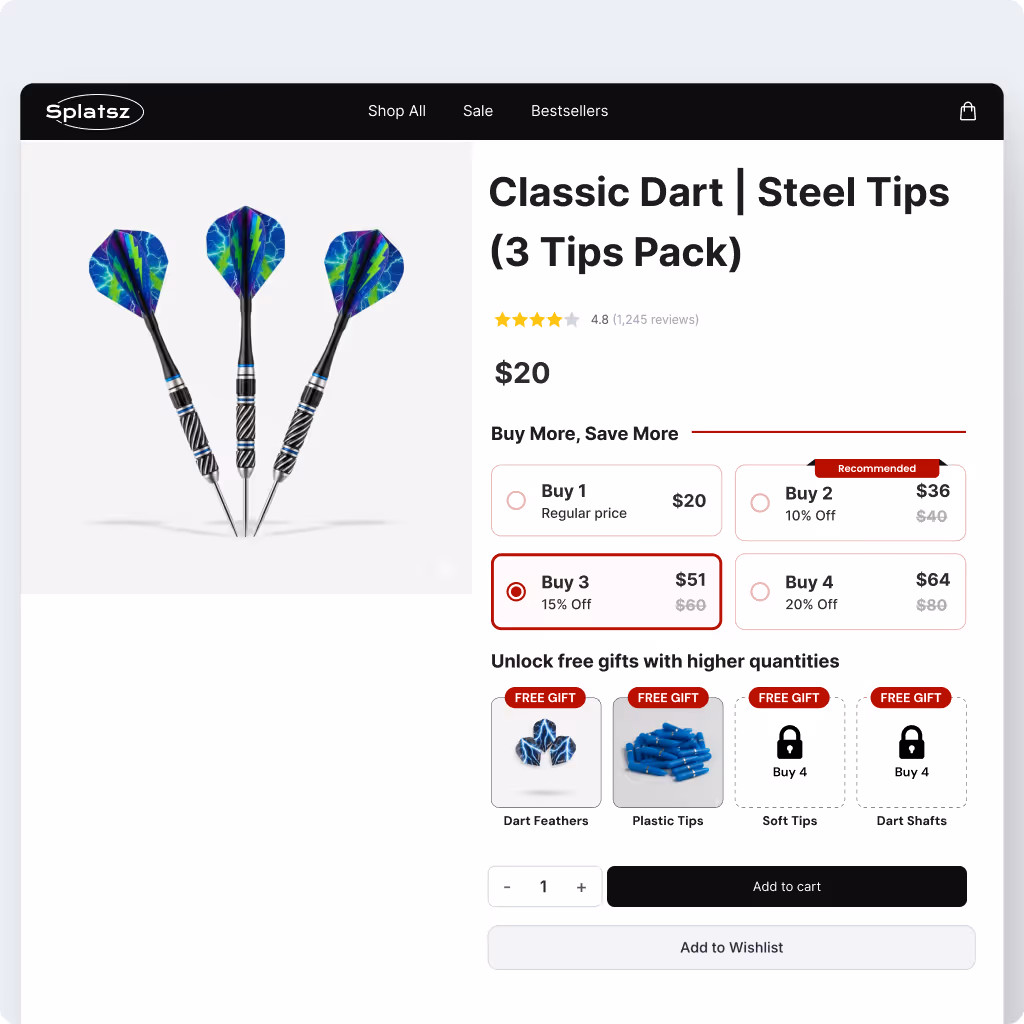Click the Add to cart button
1024x1024 pixels.
[786, 886]
